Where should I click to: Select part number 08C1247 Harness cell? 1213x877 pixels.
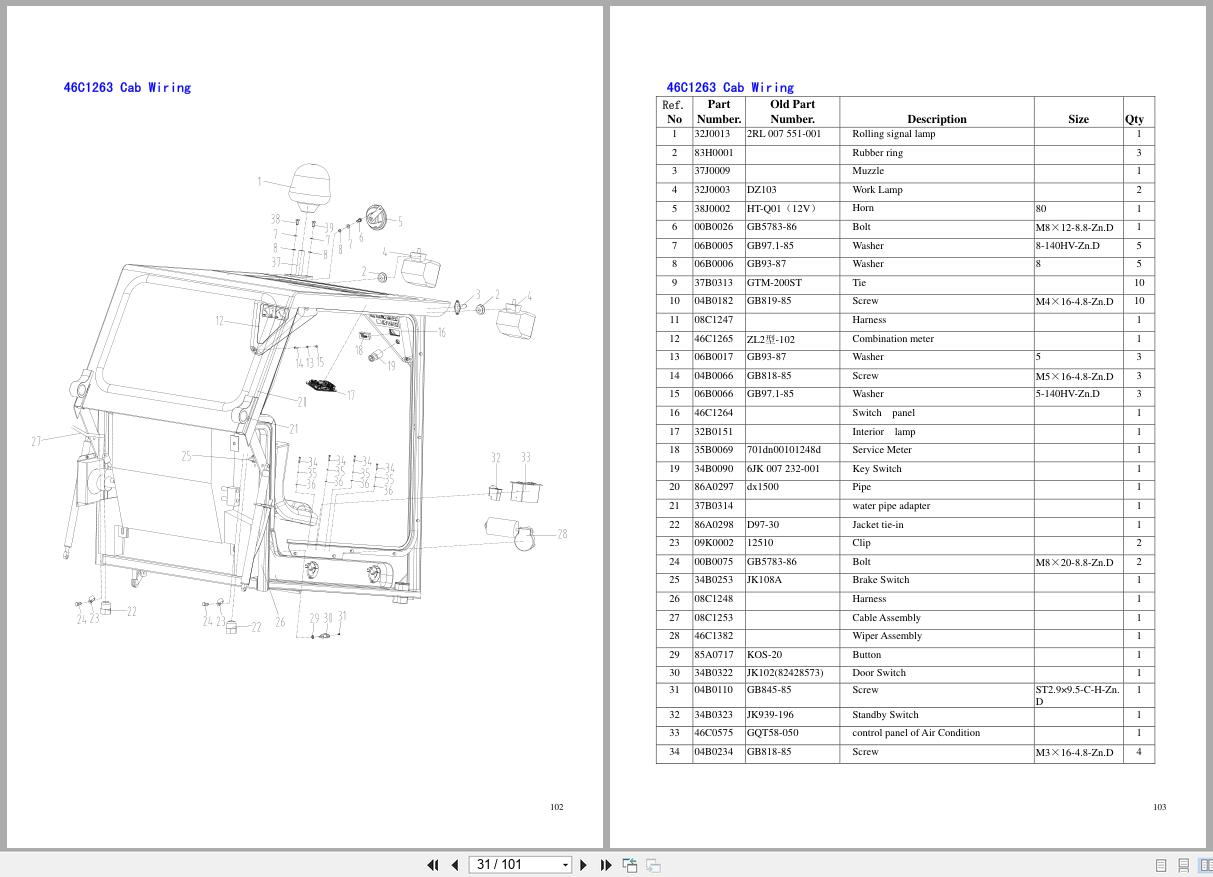point(712,319)
